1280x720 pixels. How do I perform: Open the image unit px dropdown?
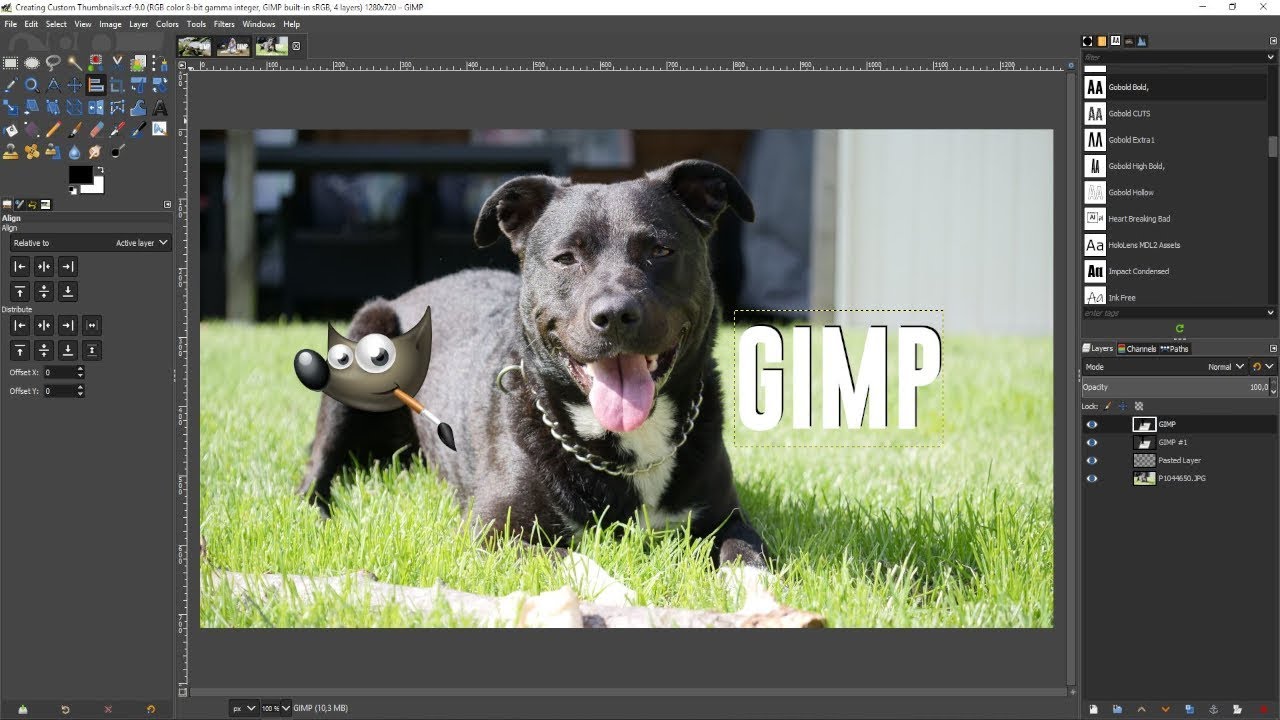pyautogui.click(x=244, y=708)
